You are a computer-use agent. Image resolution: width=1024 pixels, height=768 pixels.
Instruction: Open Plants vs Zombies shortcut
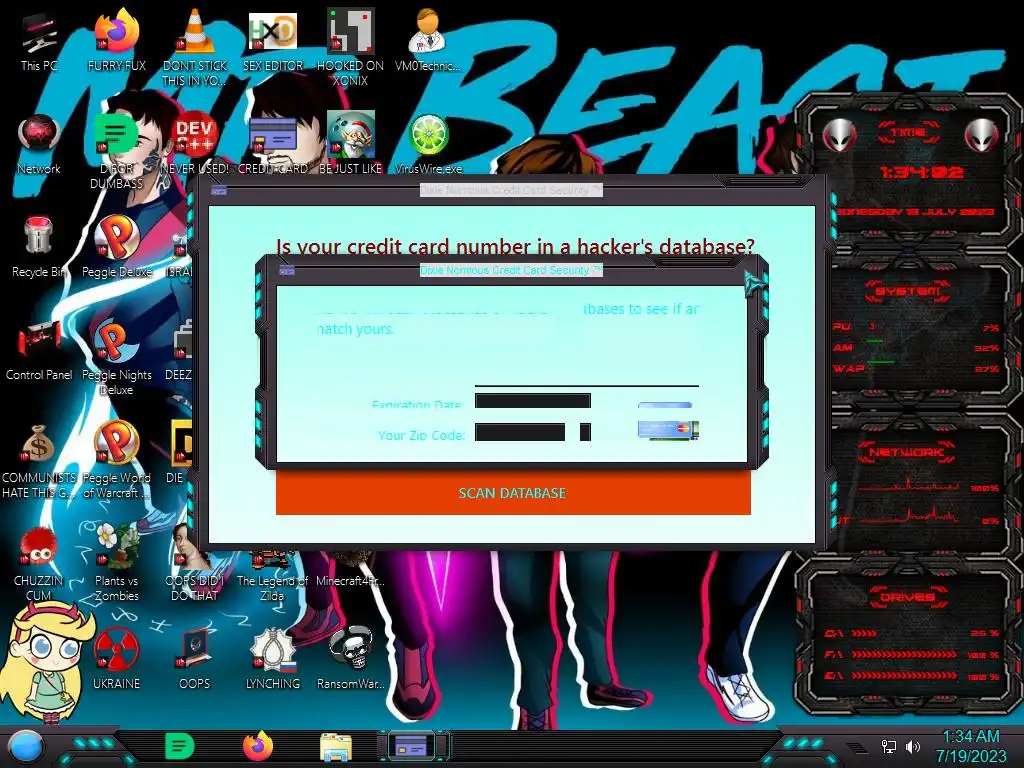click(x=116, y=563)
